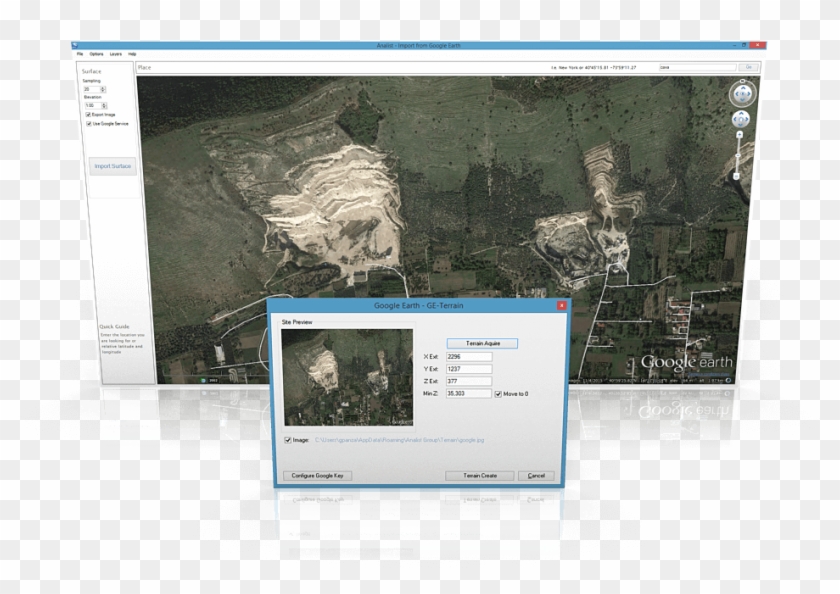The height and width of the screenshot is (594, 840).
Task: Click the pan navigation control on the map
Action: 741,119
